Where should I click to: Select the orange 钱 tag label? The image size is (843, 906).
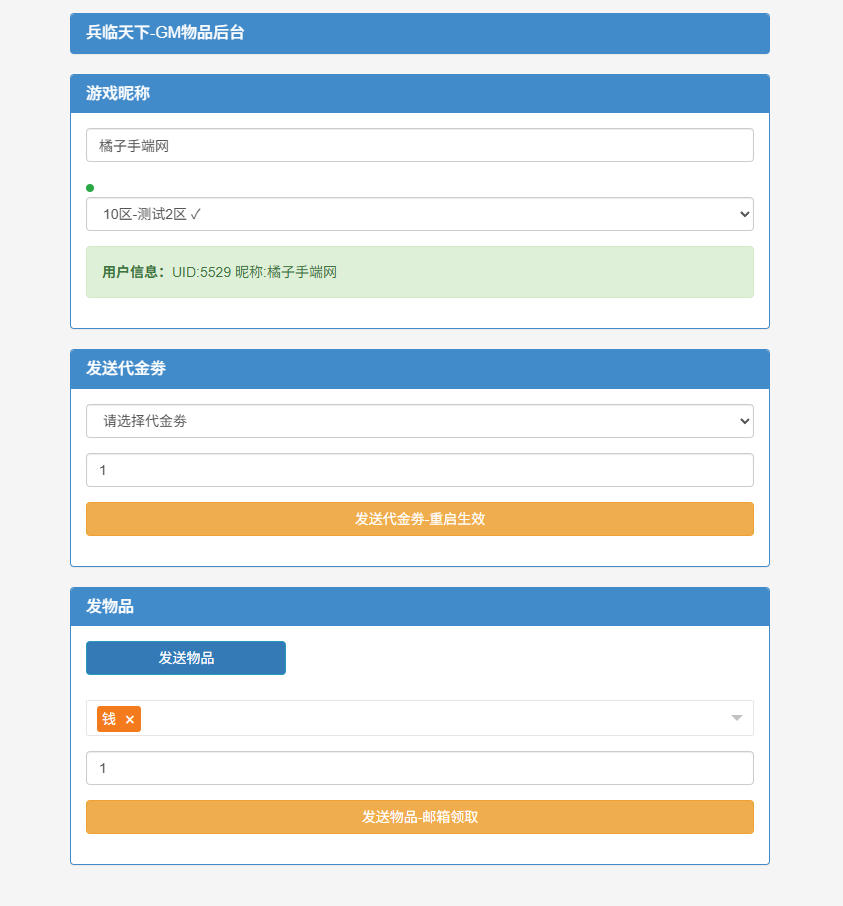(109, 719)
